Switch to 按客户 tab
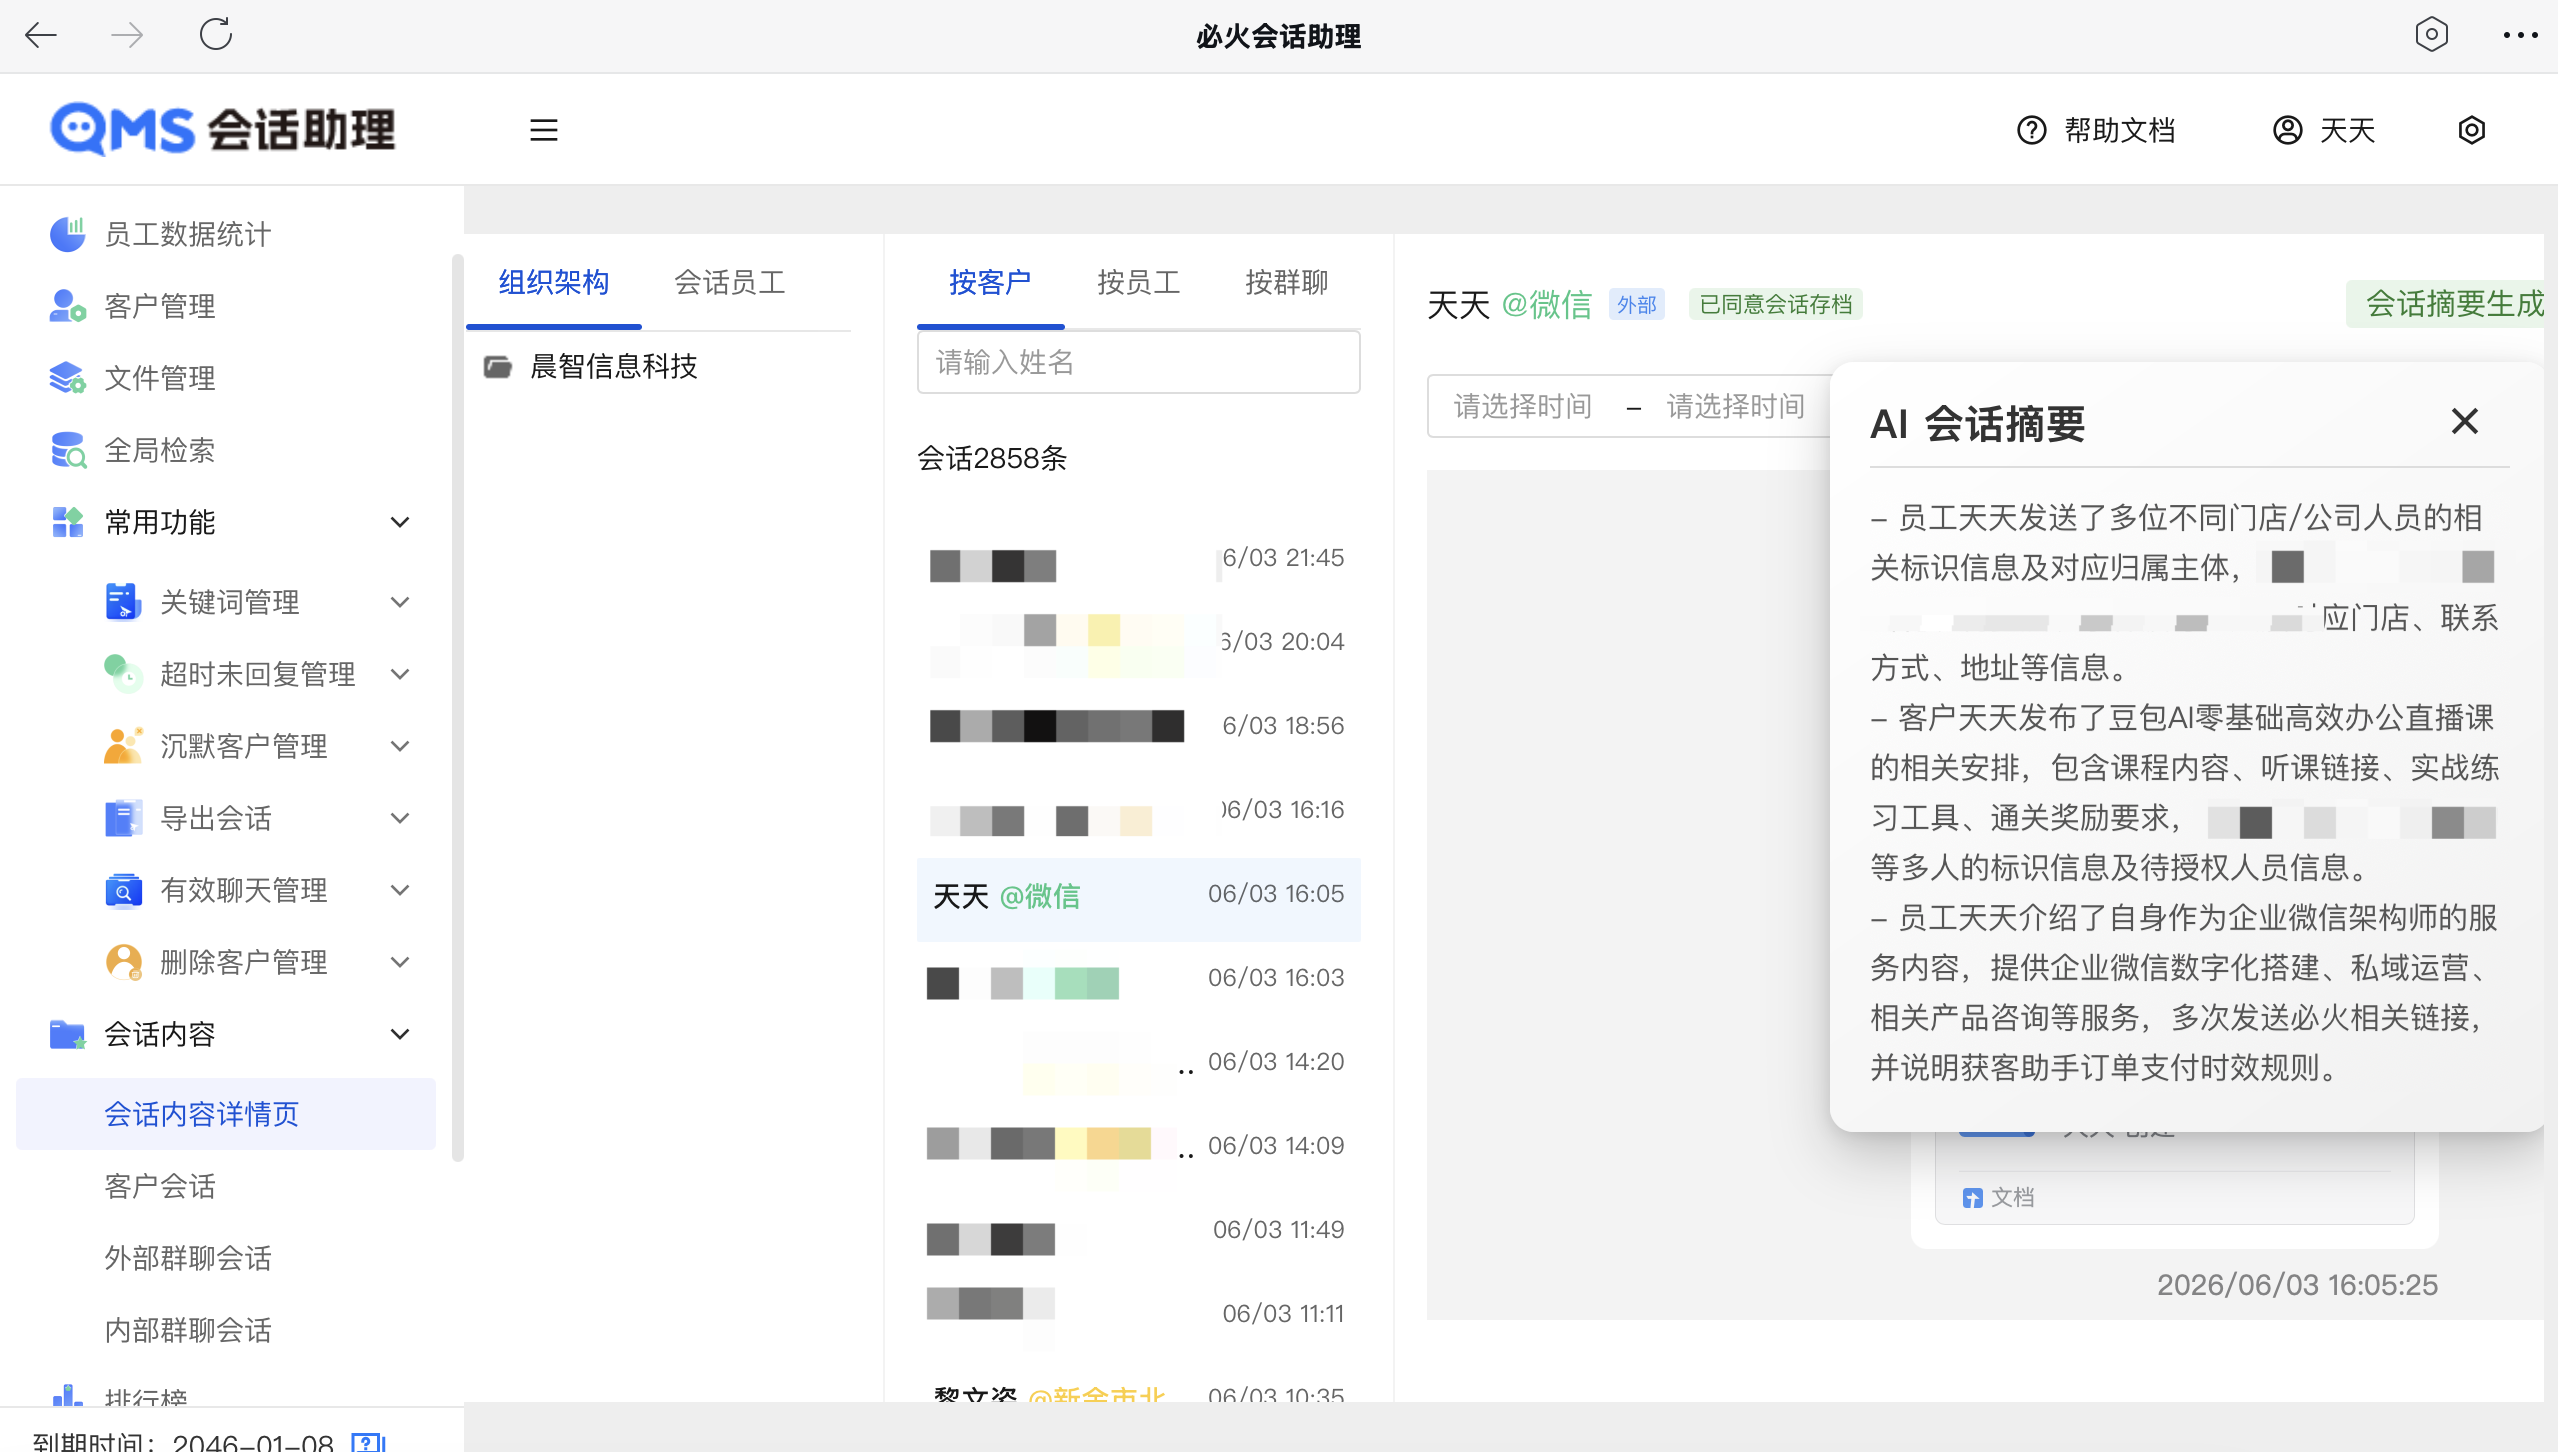Image resolution: width=2558 pixels, height=1452 pixels. [990, 283]
